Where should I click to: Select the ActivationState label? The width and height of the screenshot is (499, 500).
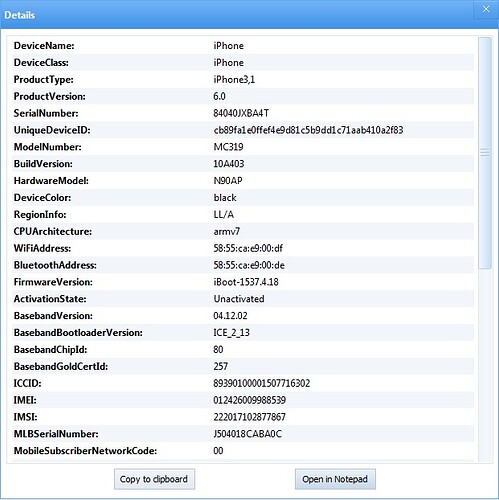tap(50, 299)
